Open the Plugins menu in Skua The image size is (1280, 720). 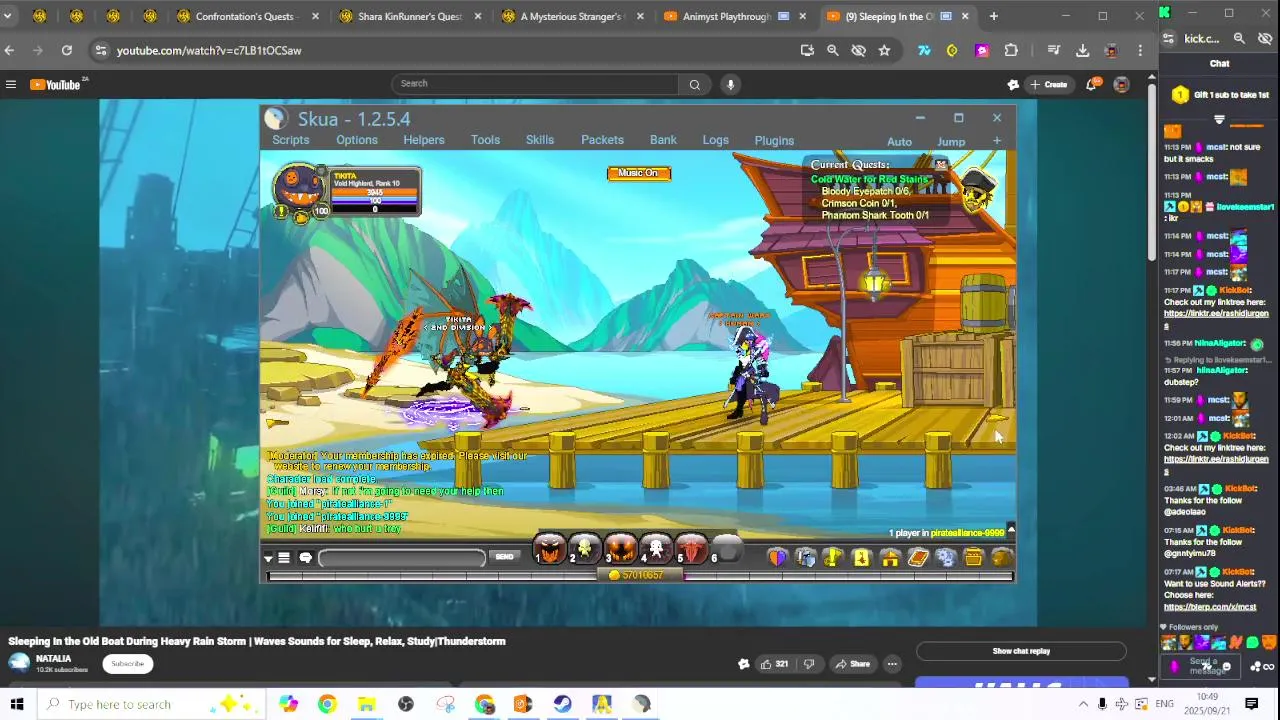tap(774, 140)
